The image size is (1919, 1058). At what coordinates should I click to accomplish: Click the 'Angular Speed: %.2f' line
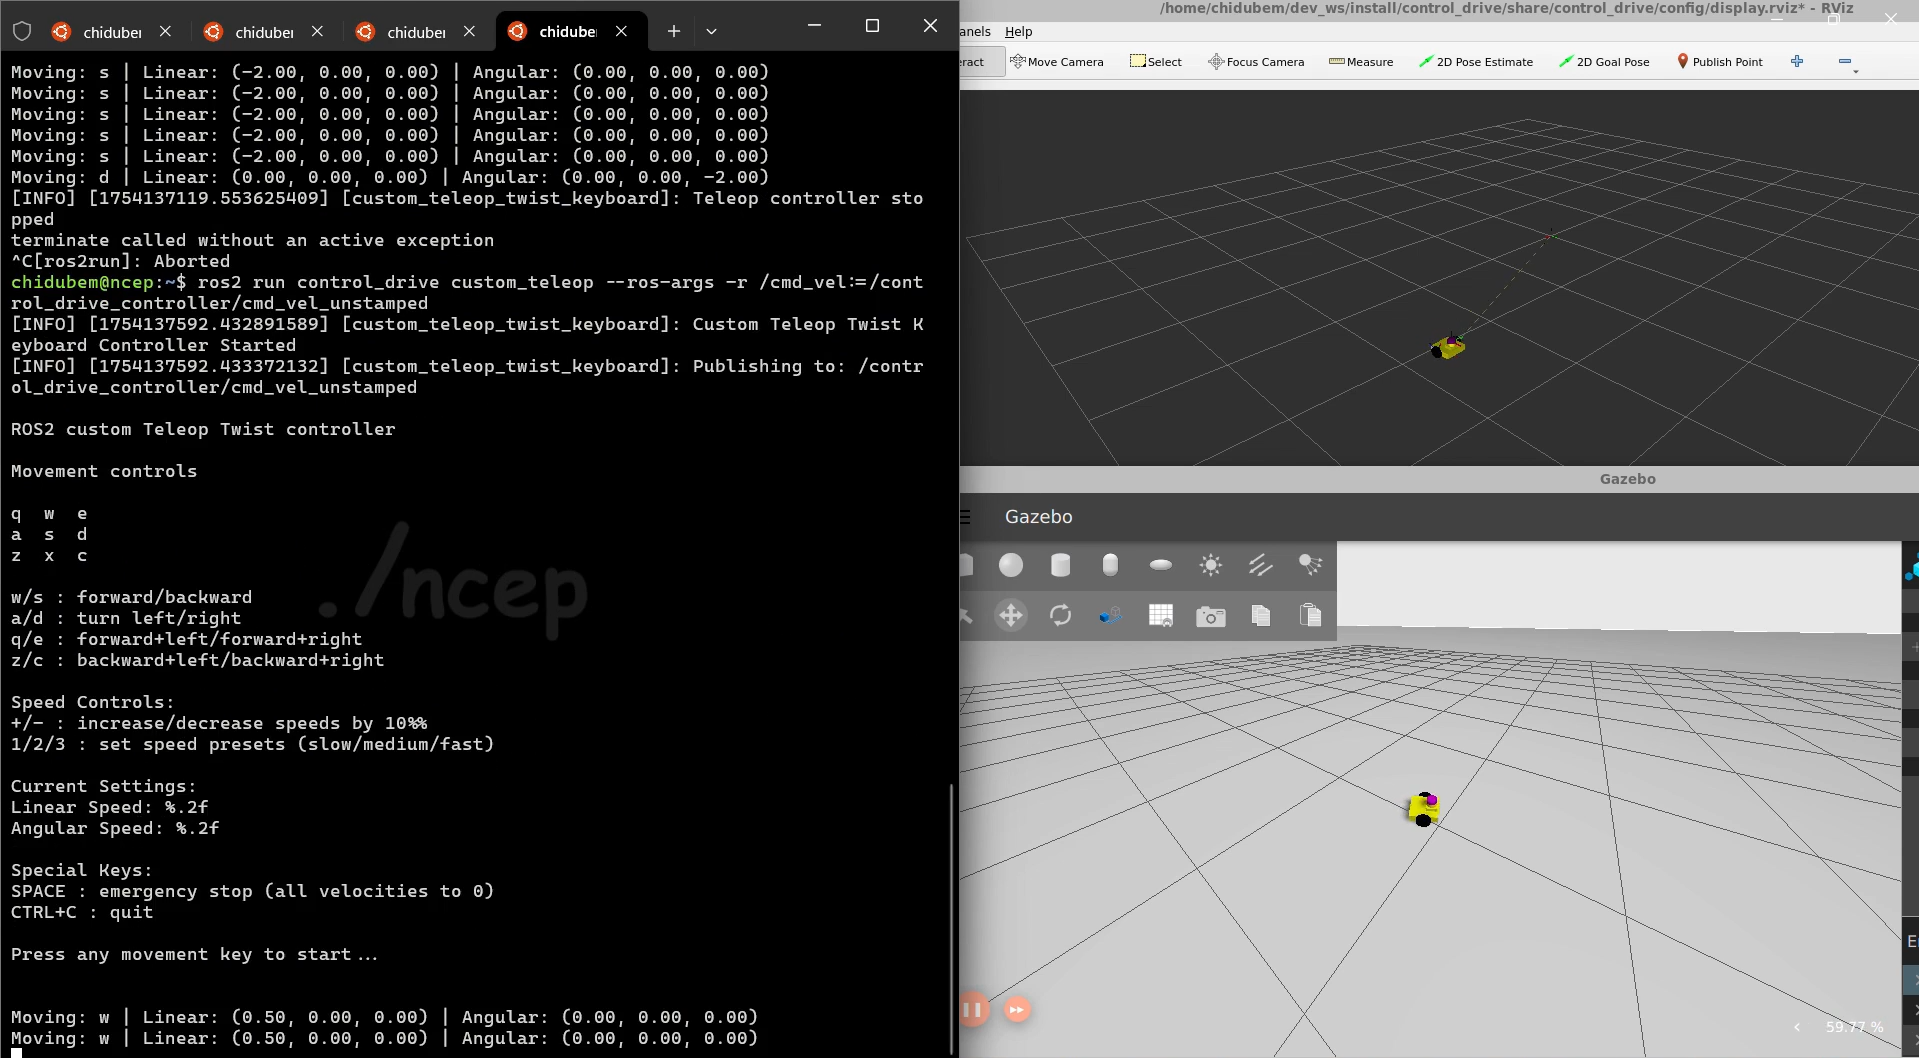click(x=115, y=828)
